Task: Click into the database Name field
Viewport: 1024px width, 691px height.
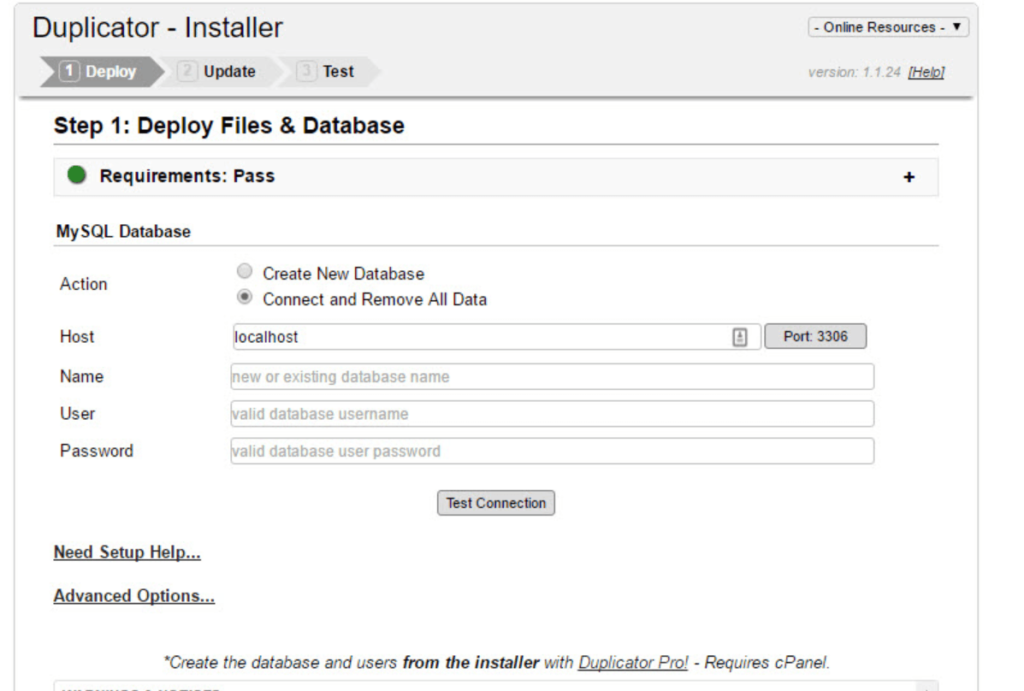Action: point(552,377)
